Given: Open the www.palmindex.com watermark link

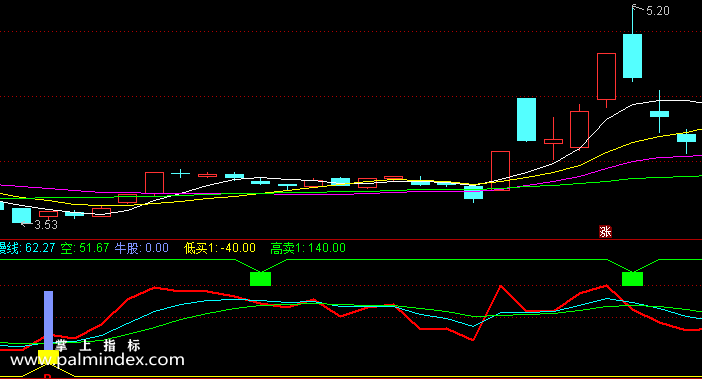Looking at the screenshot, I should pyautogui.click(x=97, y=360).
